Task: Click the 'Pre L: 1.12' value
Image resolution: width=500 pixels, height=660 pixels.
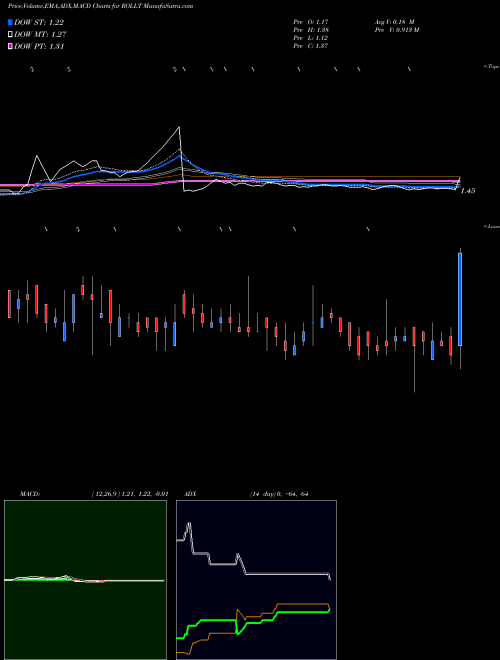Action: click(x=311, y=38)
